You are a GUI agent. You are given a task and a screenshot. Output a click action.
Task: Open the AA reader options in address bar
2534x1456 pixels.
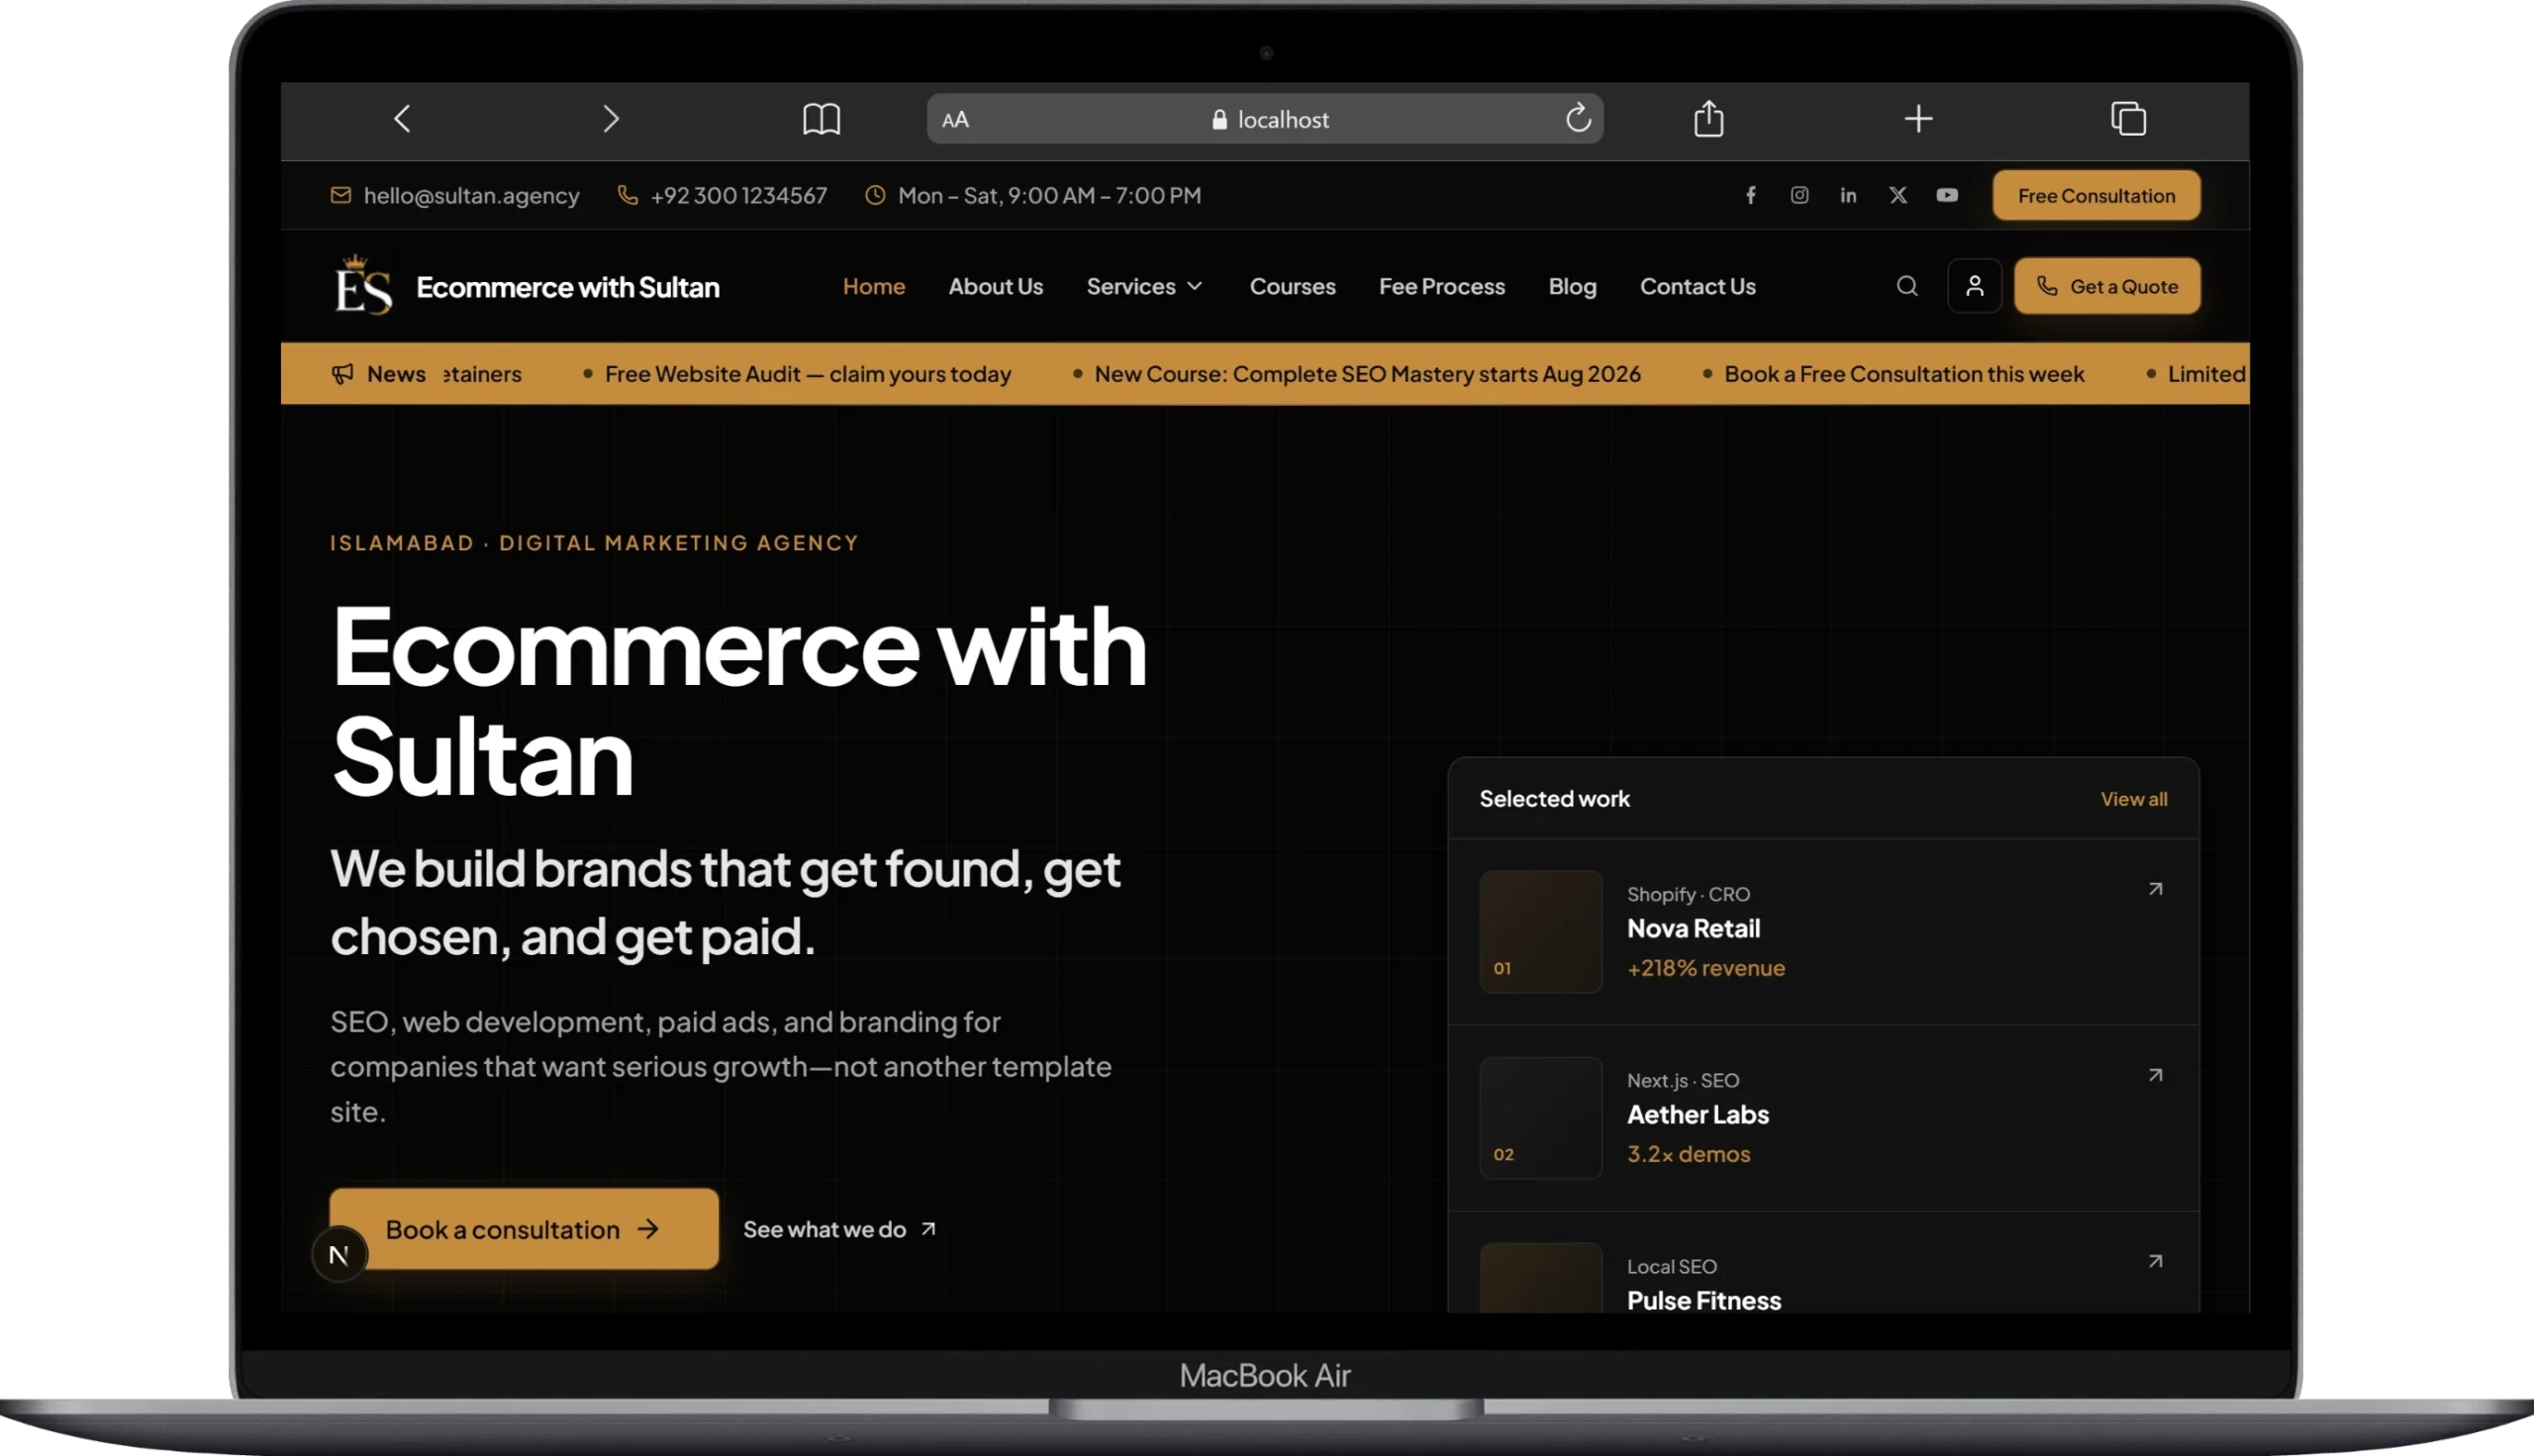point(955,120)
